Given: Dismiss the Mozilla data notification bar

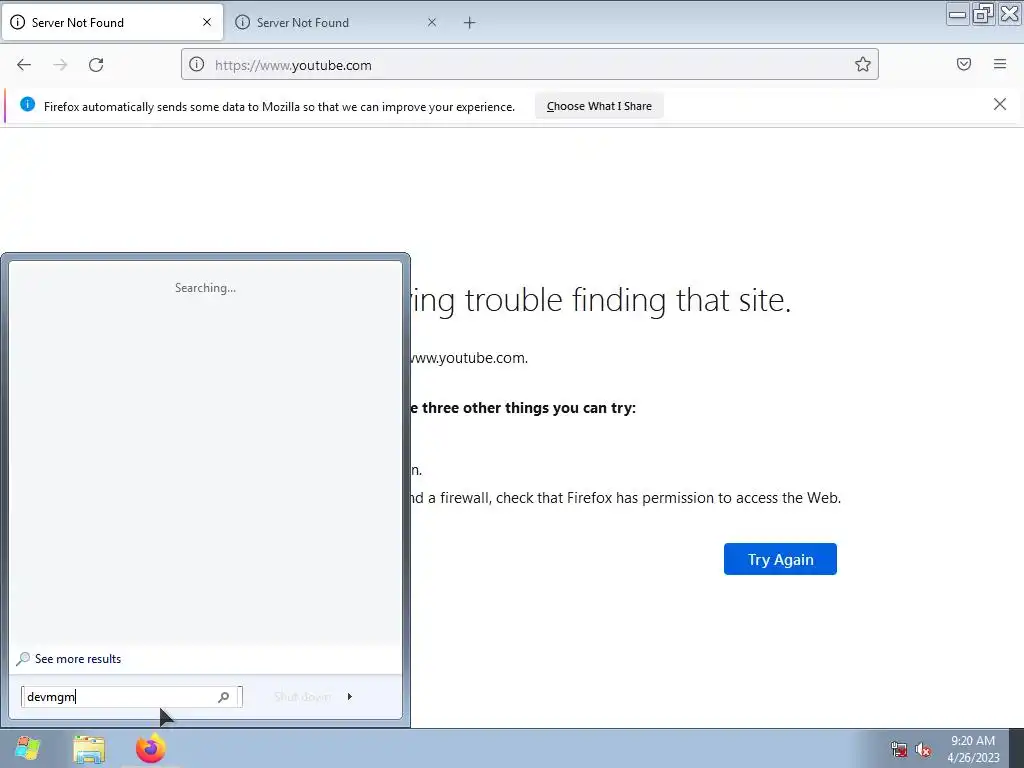Looking at the screenshot, I should click(1000, 104).
